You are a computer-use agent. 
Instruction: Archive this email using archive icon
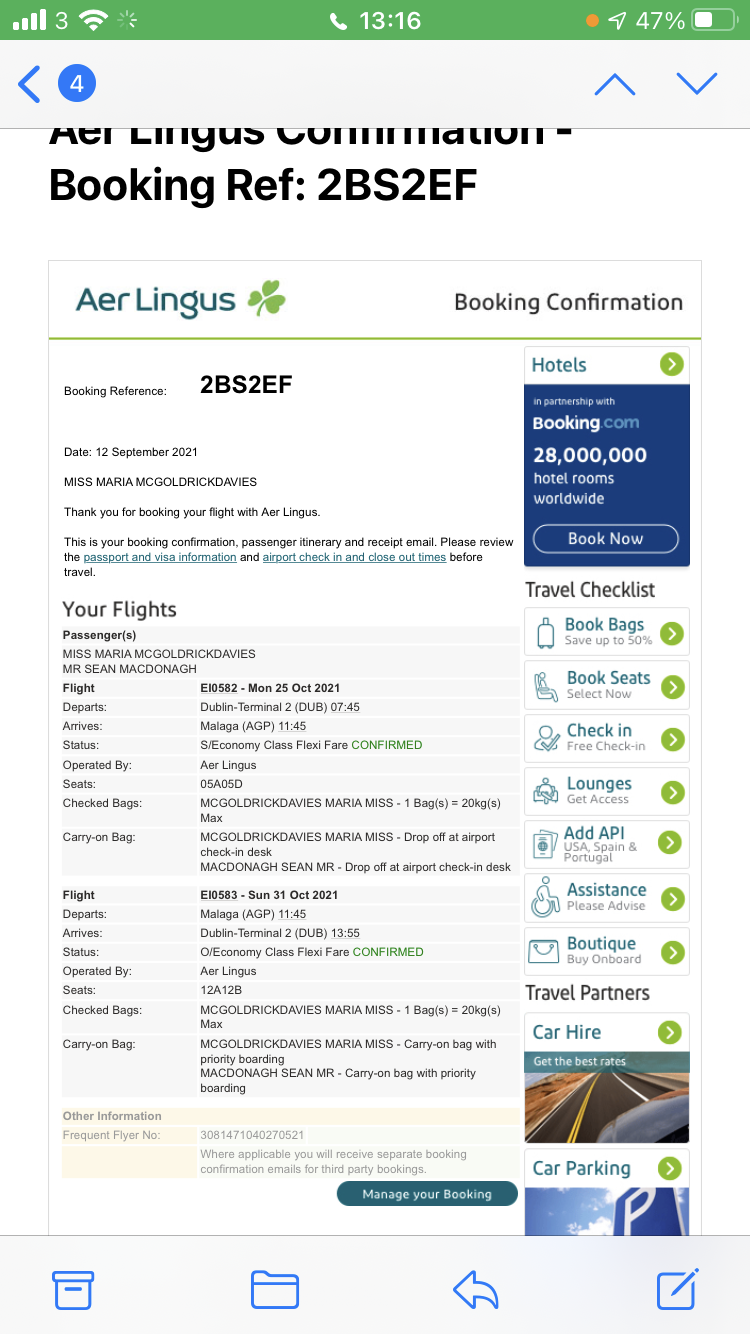point(73,1290)
